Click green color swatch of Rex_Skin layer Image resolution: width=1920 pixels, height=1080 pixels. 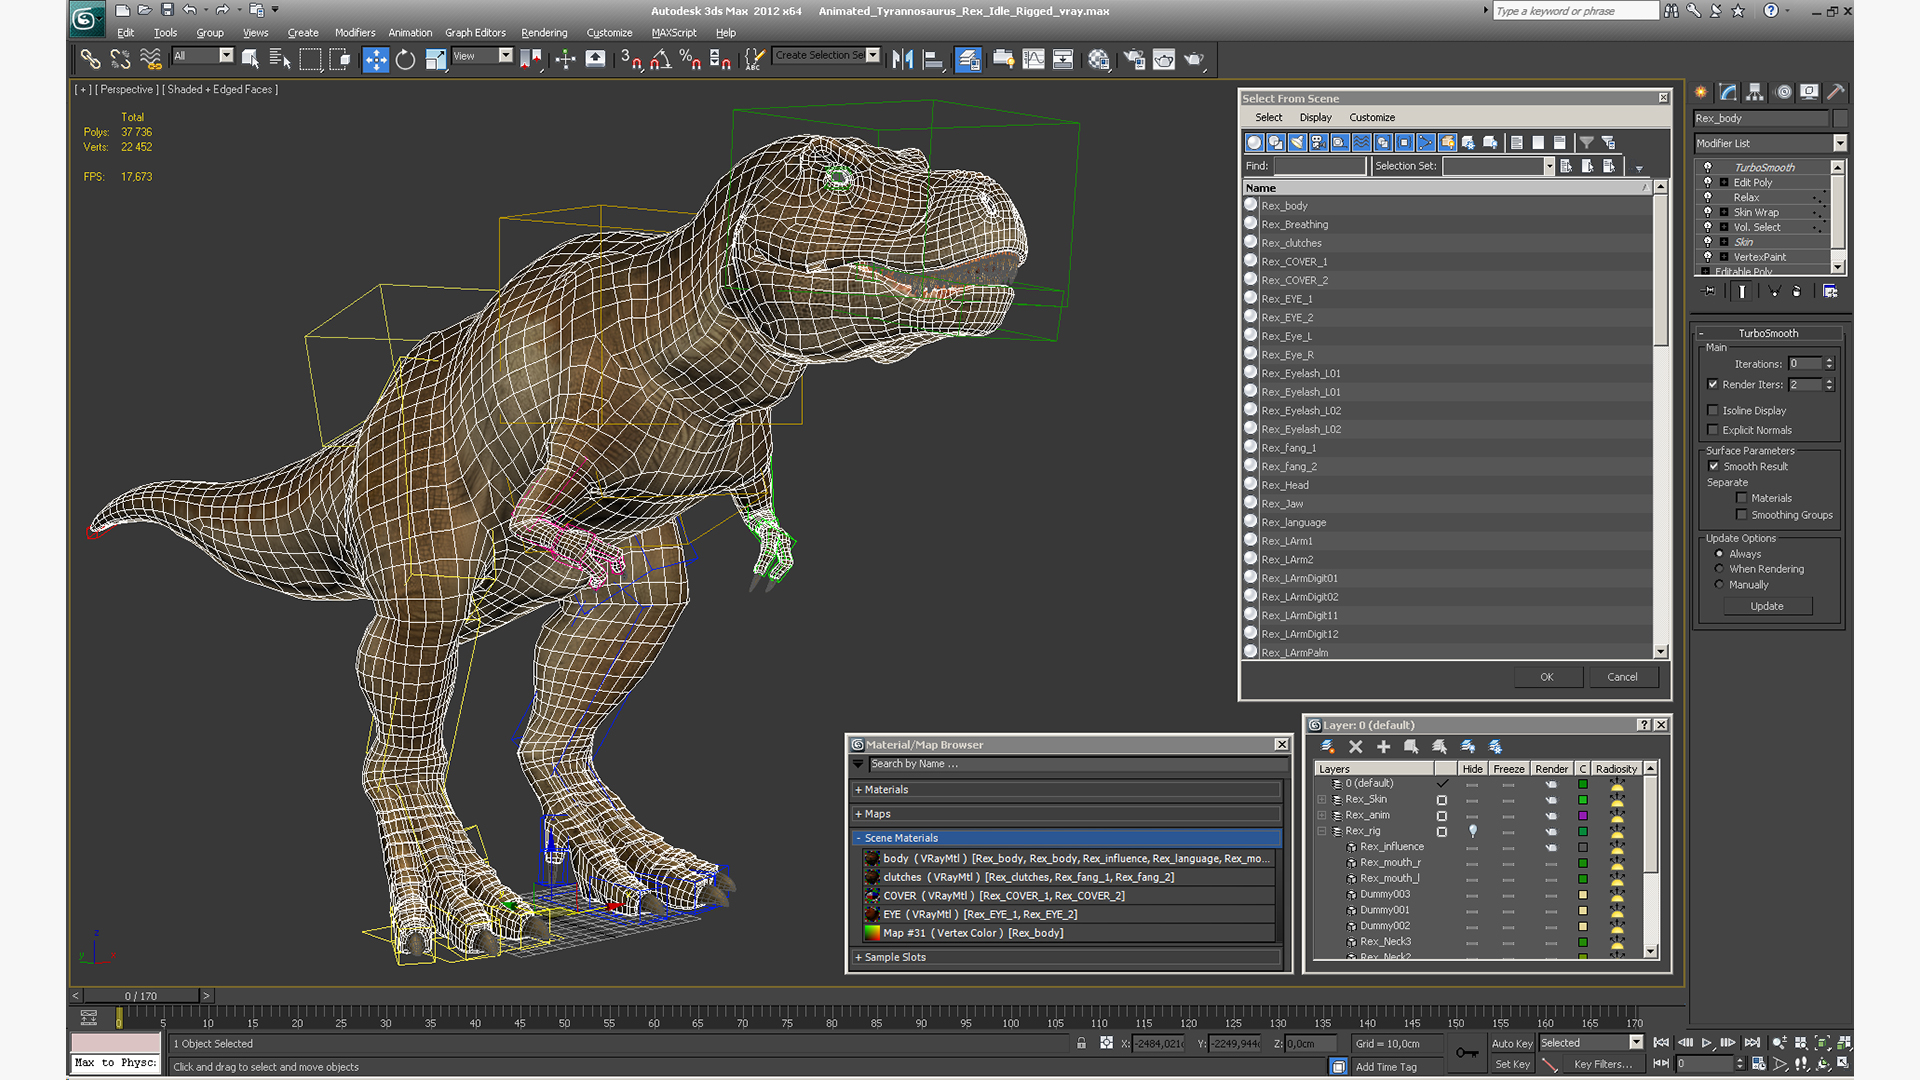click(1583, 800)
